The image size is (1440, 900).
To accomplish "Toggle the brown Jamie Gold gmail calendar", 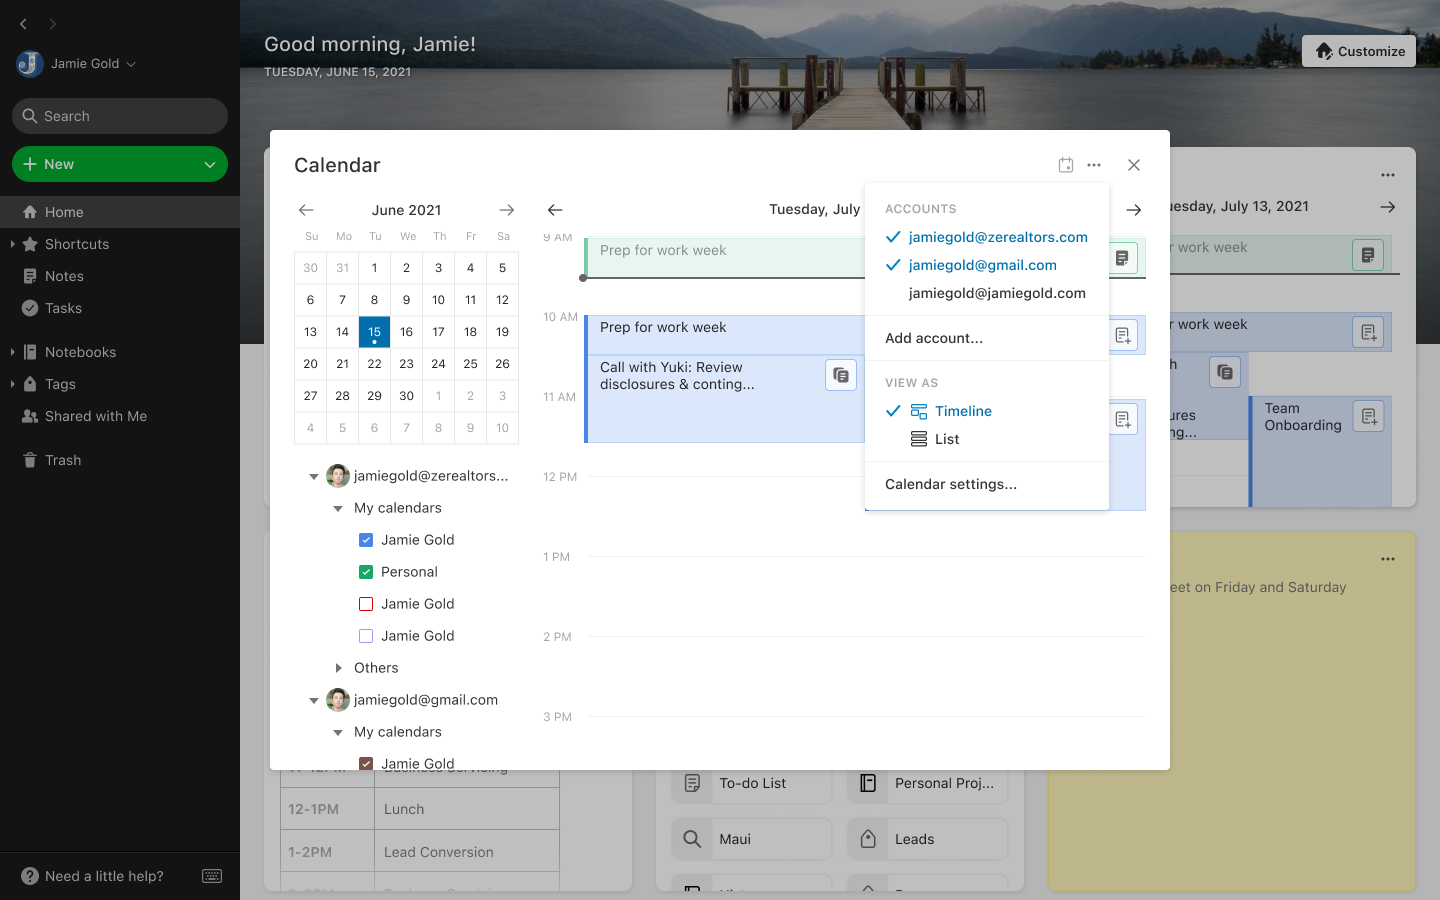I will (366, 763).
